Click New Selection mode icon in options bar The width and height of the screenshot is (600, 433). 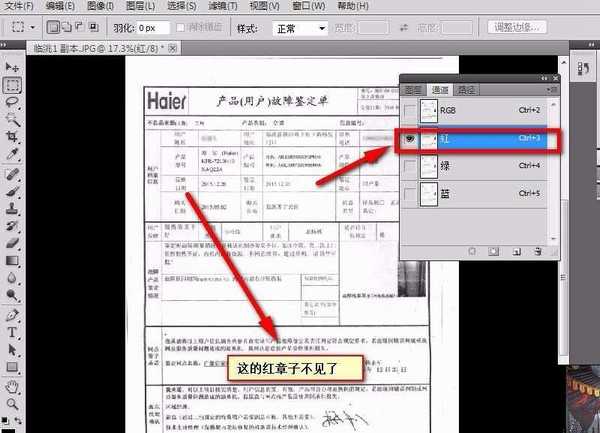pos(53,27)
